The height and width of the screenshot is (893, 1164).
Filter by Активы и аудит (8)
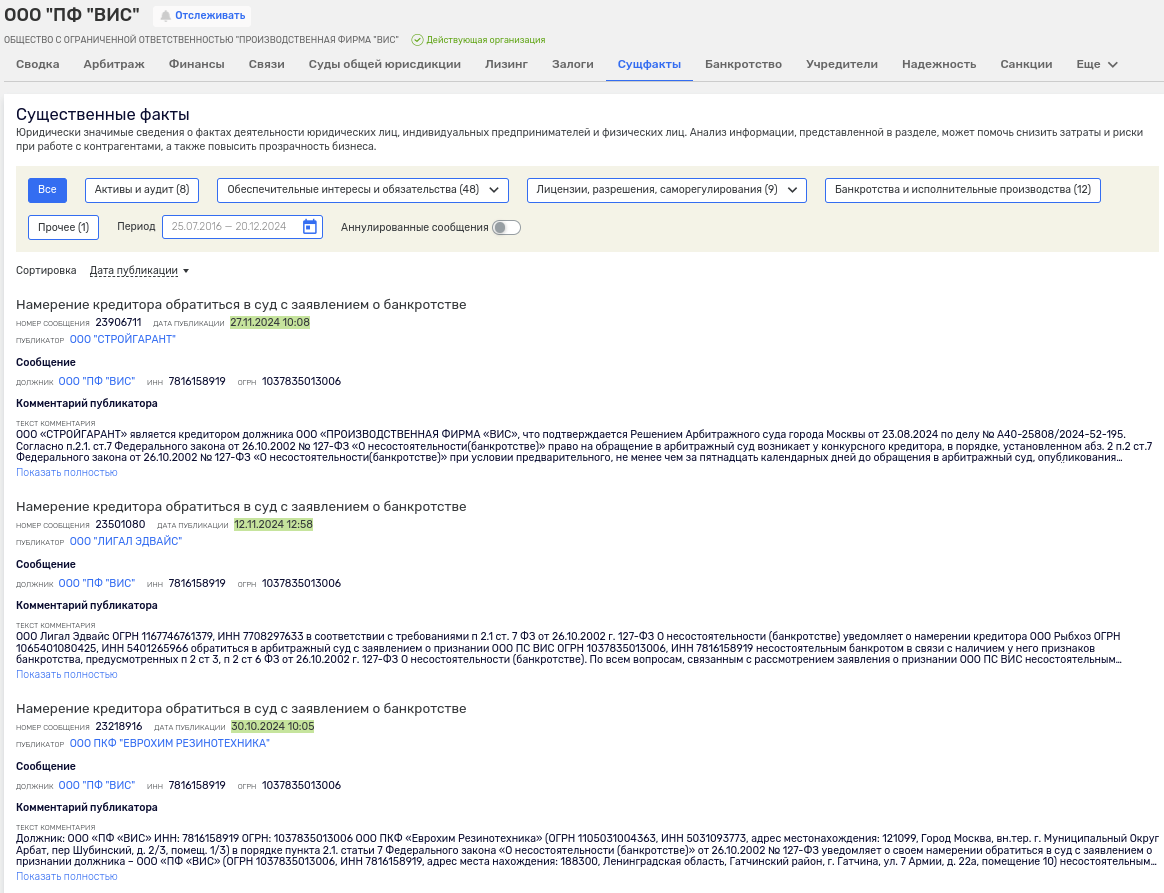click(142, 190)
